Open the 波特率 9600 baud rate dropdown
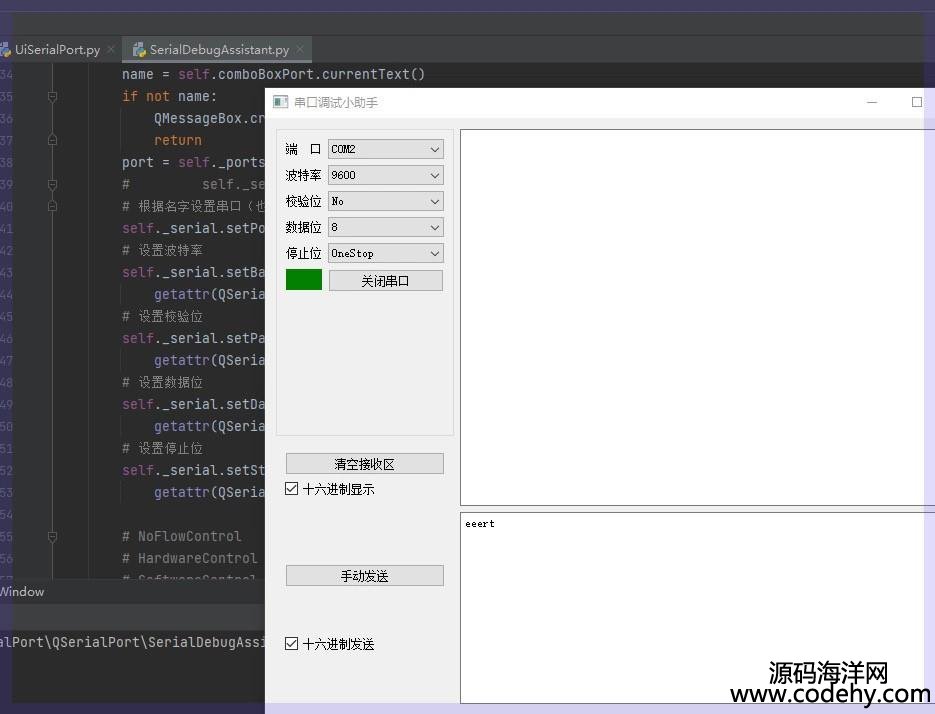935x714 pixels. click(385, 175)
